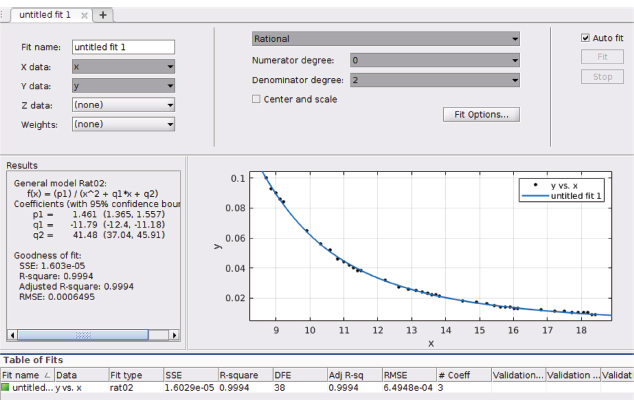Open the X data dropdown
Viewport: 634px width, 400px height.
[x=123, y=66]
